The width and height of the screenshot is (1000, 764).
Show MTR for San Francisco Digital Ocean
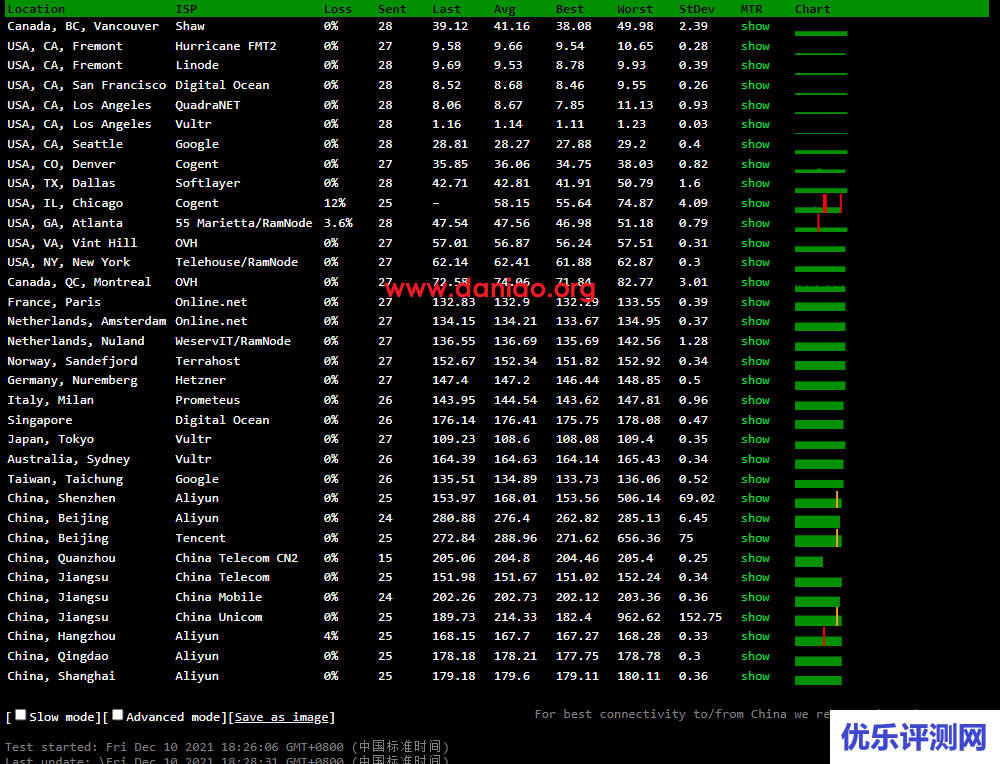pos(755,85)
